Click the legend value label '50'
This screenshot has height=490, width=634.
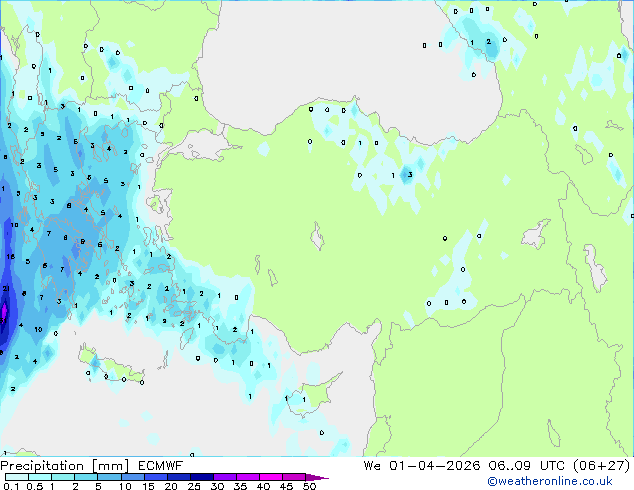(310, 486)
